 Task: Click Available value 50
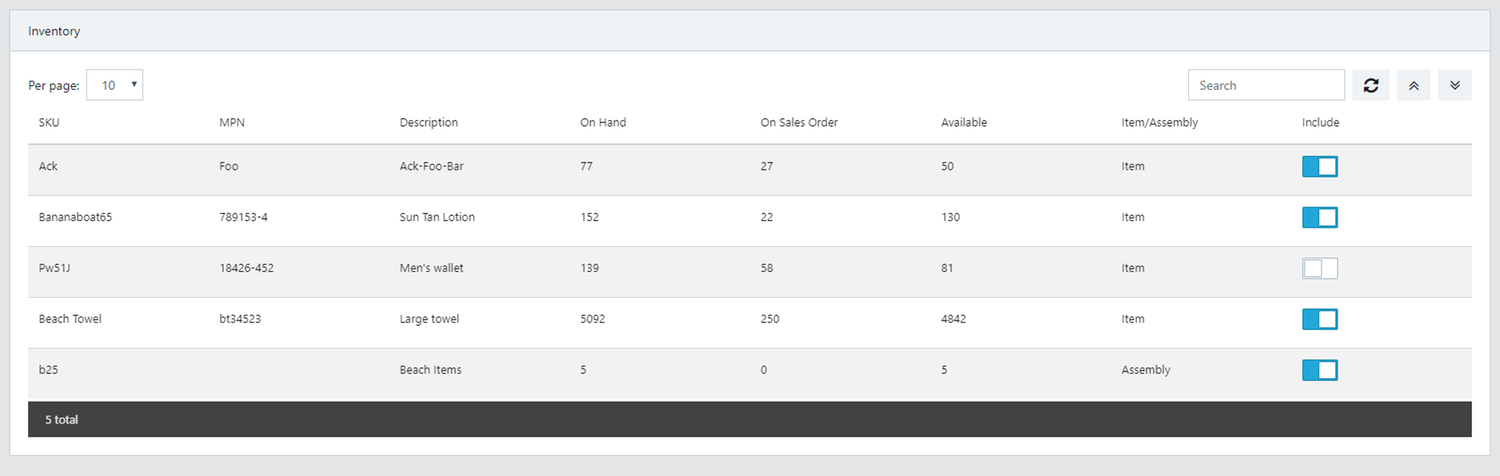948,166
